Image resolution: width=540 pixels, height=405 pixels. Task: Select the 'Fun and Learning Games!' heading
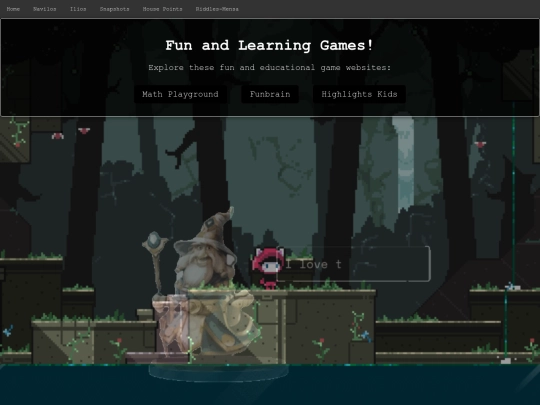click(x=270, y=45)
